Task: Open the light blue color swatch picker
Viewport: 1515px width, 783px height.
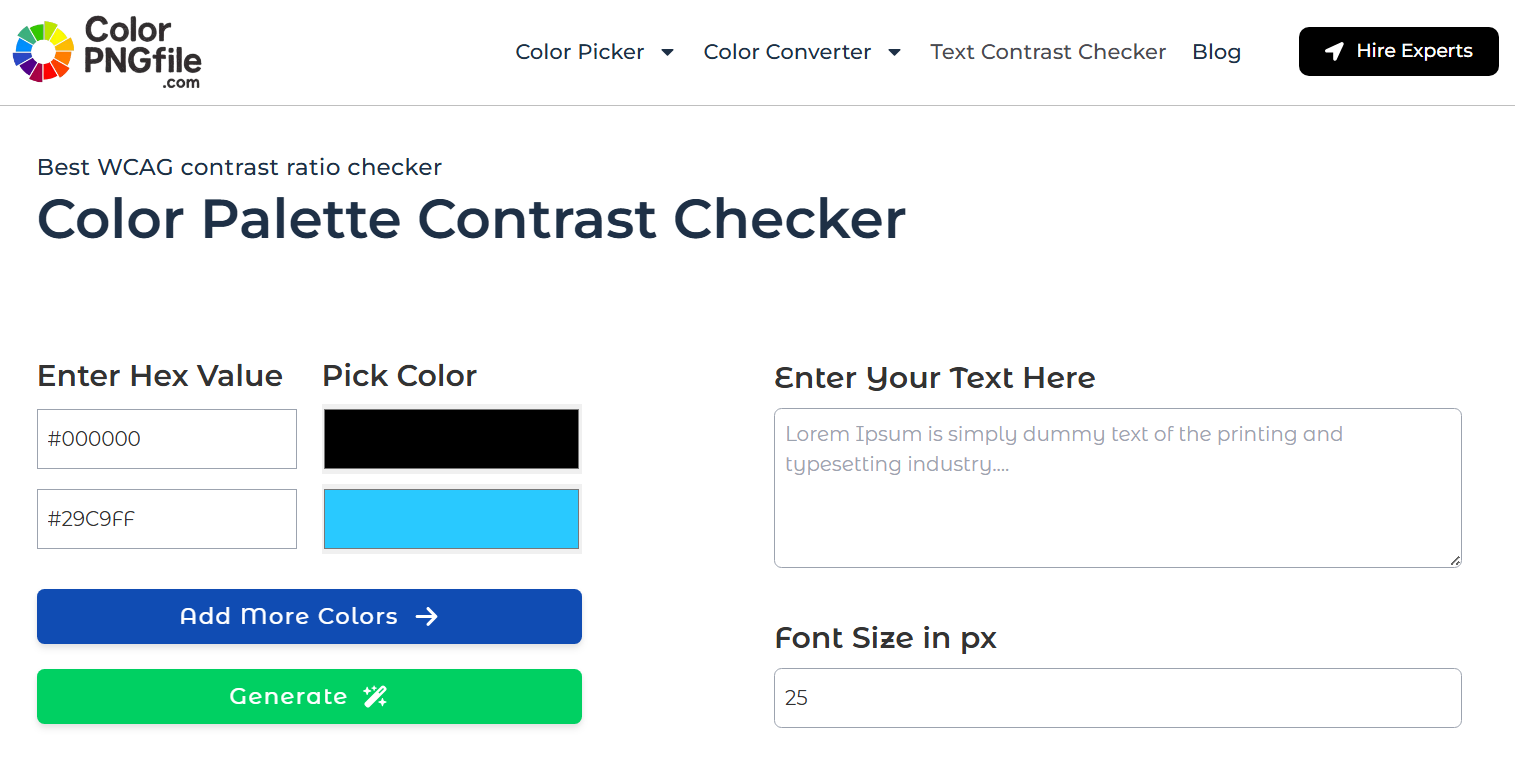Action: pos(451,518)
